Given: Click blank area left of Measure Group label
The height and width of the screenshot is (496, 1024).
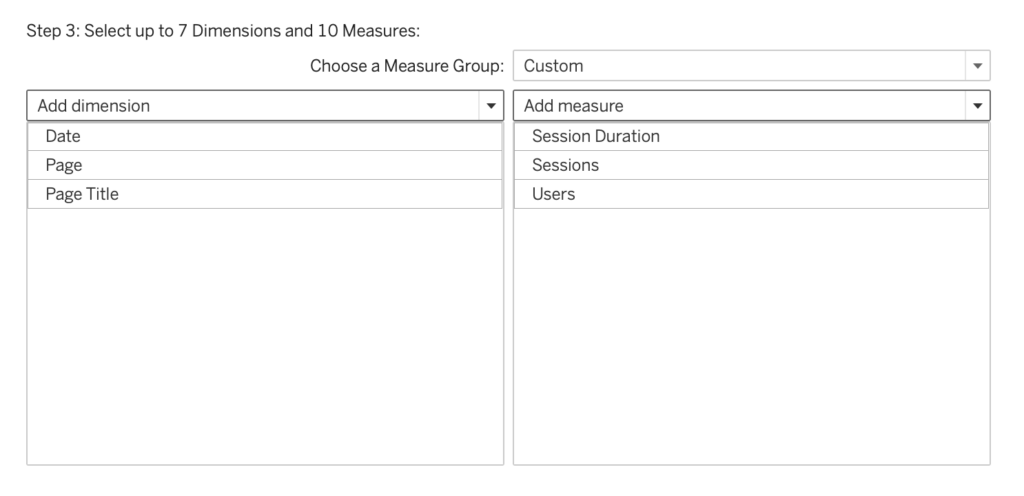Looking at the screenshot, I should tap(150, 66).
